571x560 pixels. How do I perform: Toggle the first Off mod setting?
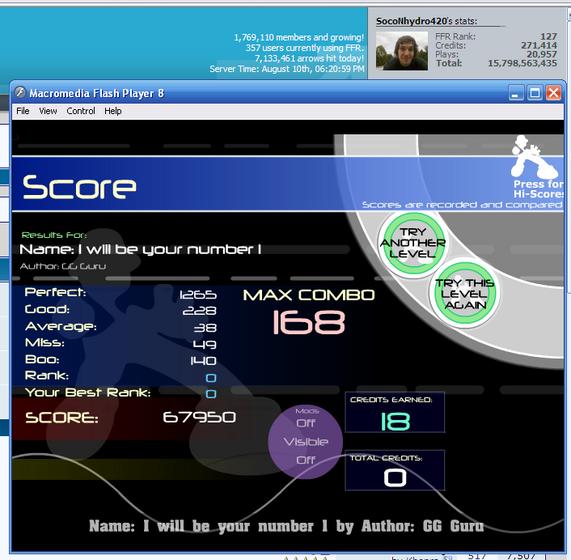click(x=306, y=423)
